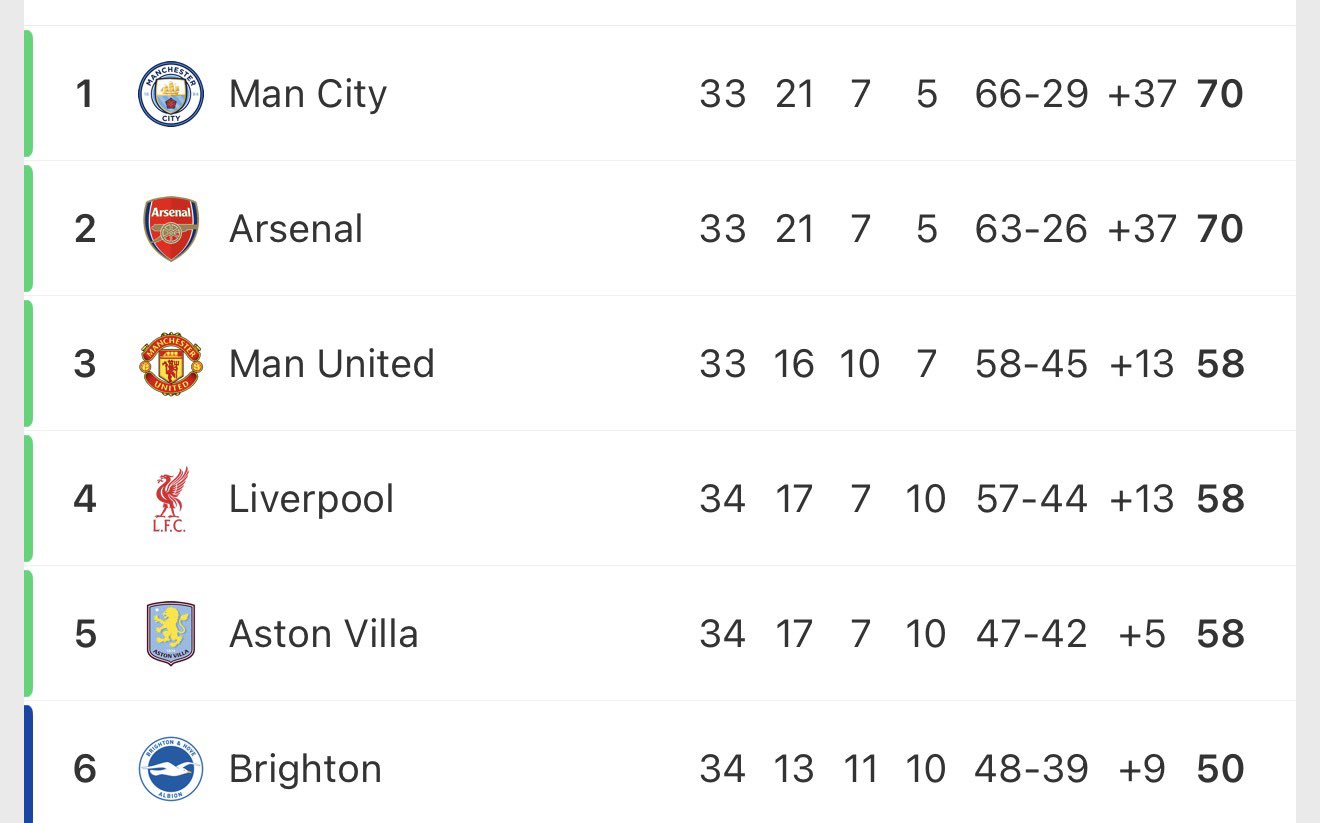
Task: Tap the Aston Villa crest
Action: pyautogui.click(x=170, y=634)
